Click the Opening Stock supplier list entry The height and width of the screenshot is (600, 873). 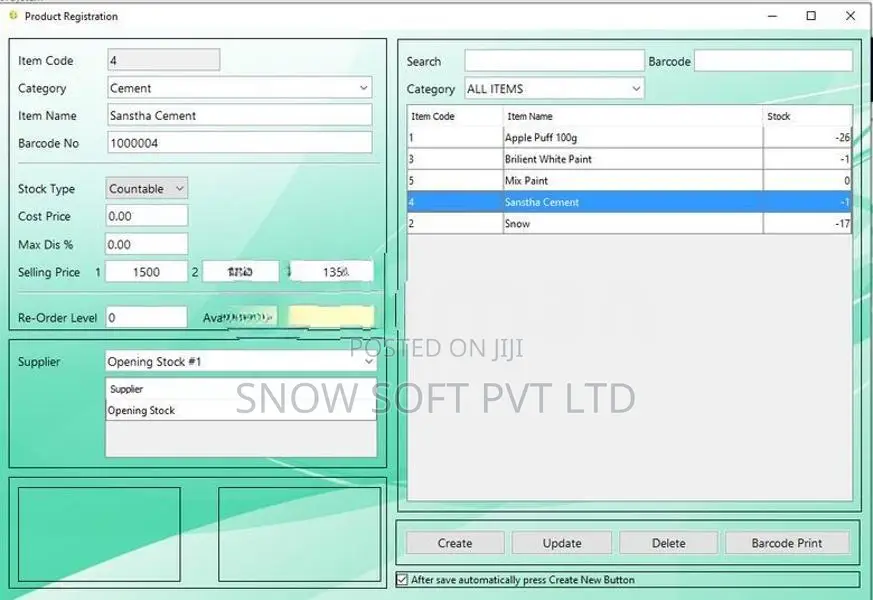coord(241,410)
